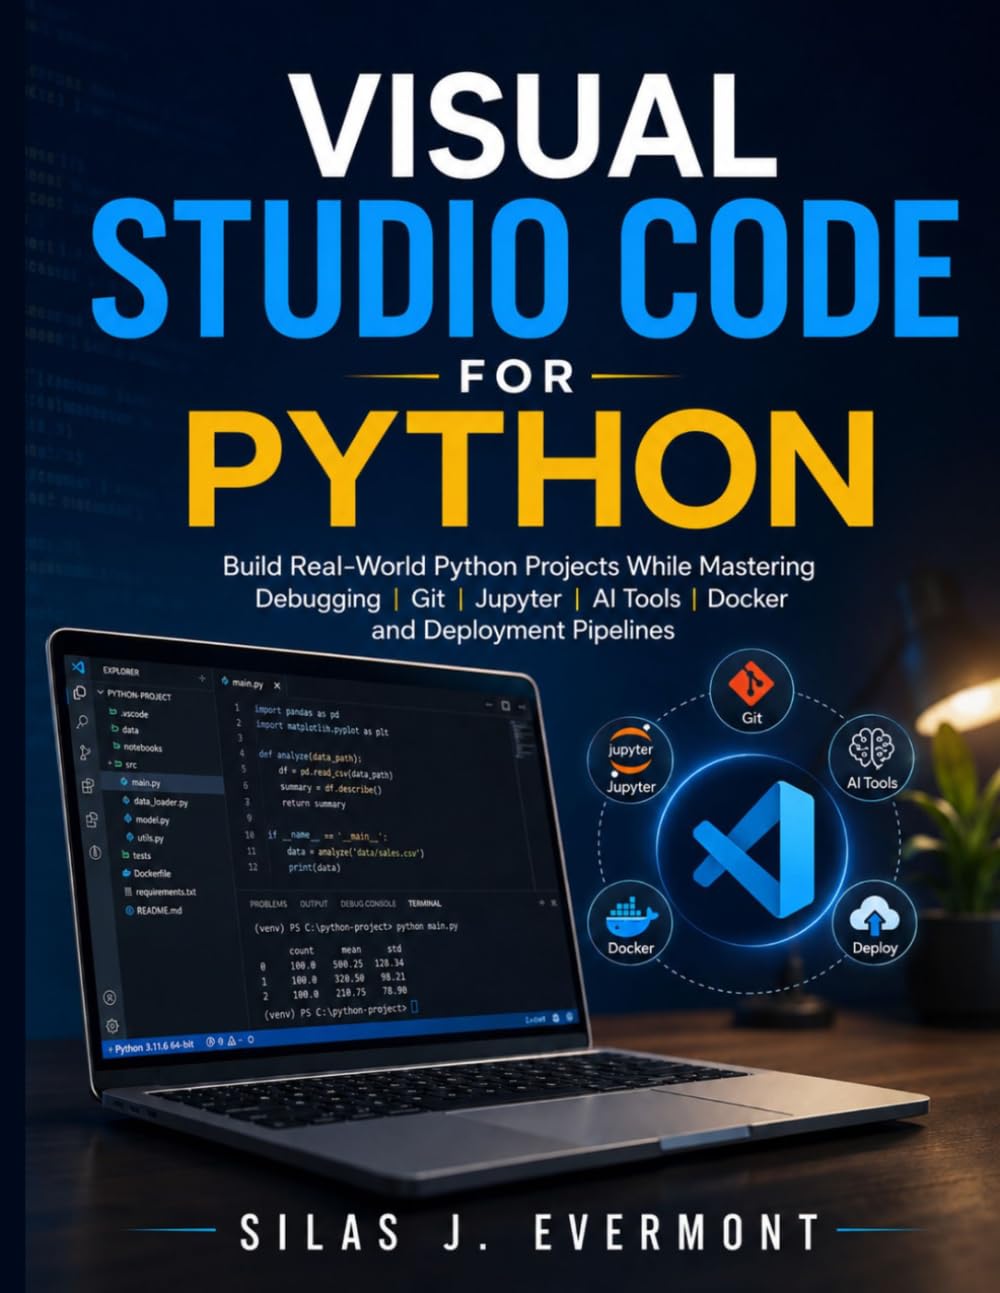Click the info icon beside README.md

[129, 910]
